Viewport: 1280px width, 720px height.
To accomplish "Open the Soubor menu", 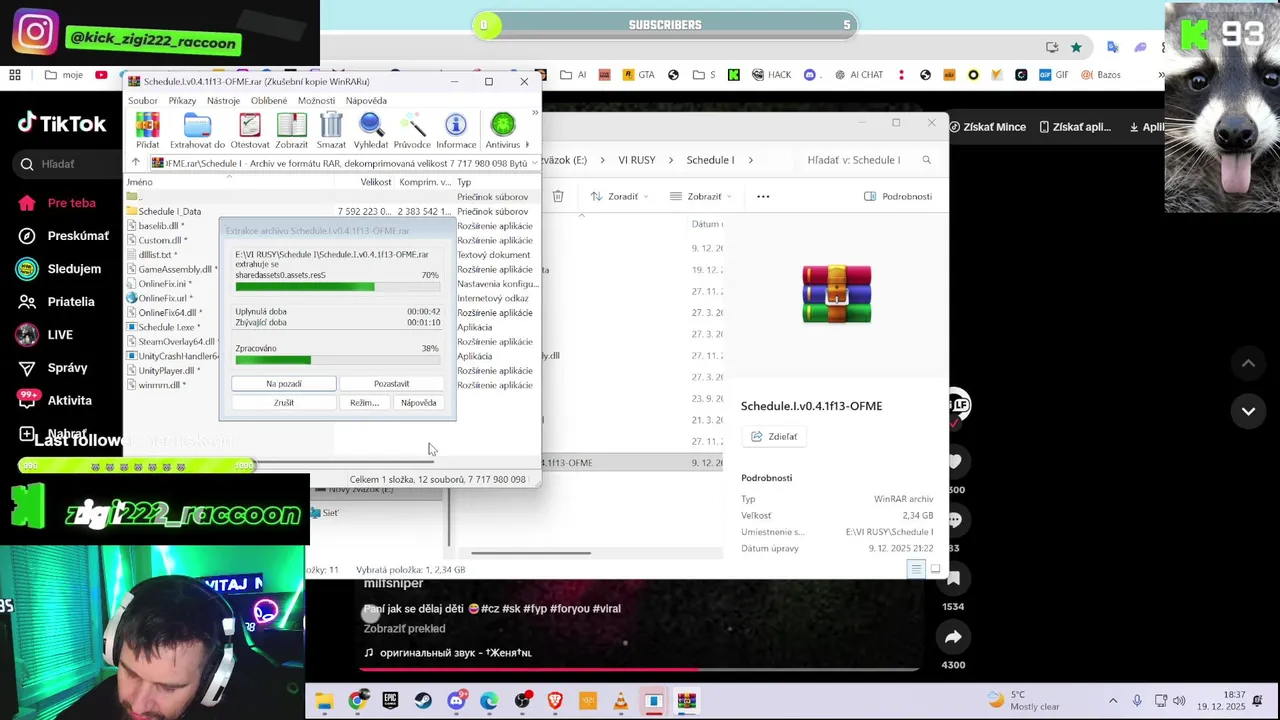I will (x=143, y=100).
